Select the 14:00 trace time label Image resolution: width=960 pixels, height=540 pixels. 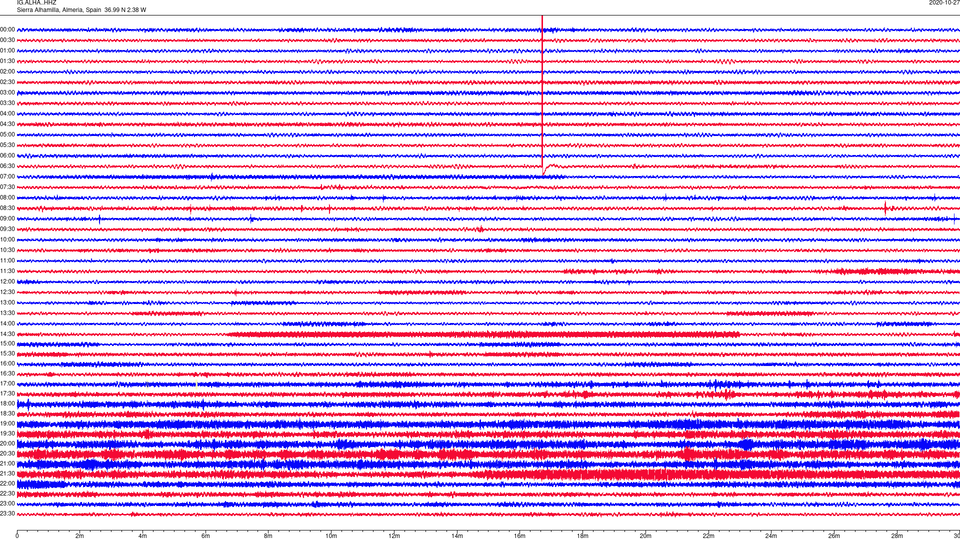[7, 323]
